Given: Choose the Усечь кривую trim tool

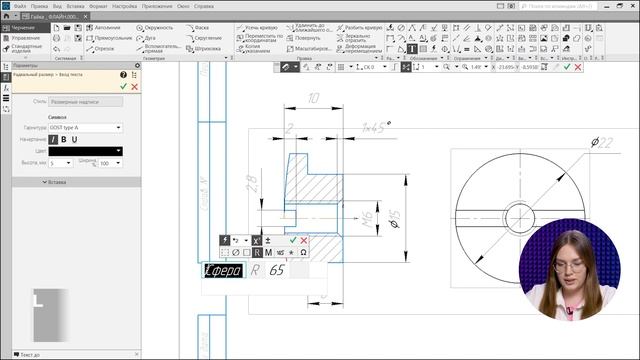Looking at the screenshot, I should pyautogui.click(x=257, y=28).
